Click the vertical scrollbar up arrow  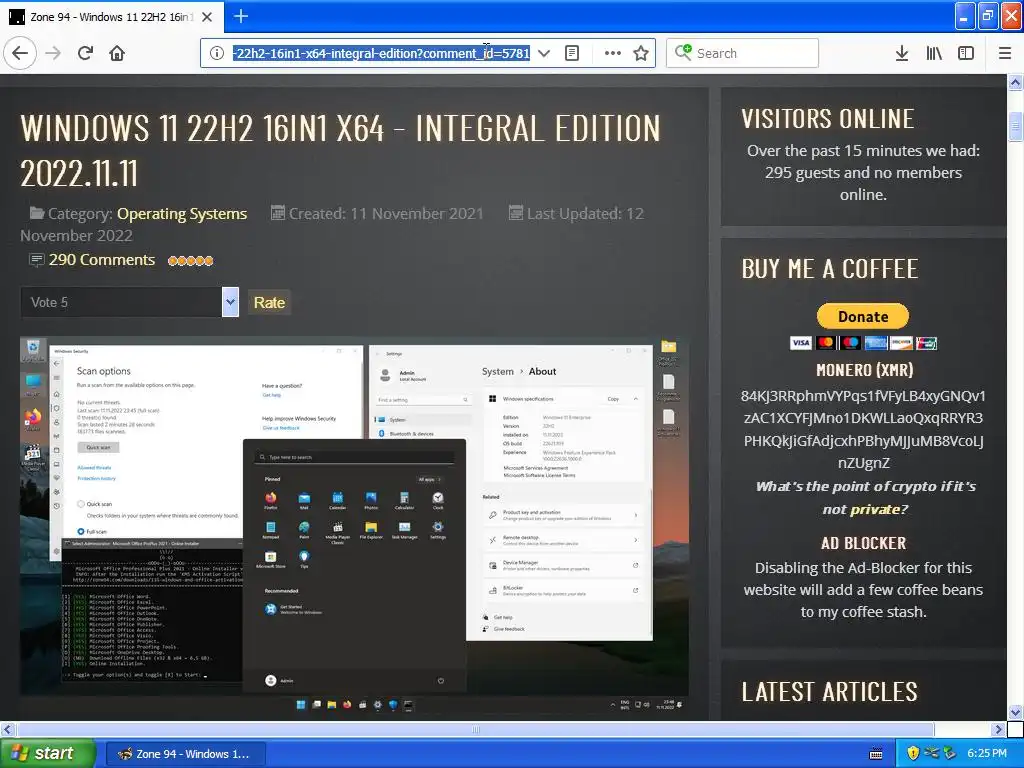[x=1015, y=82]
